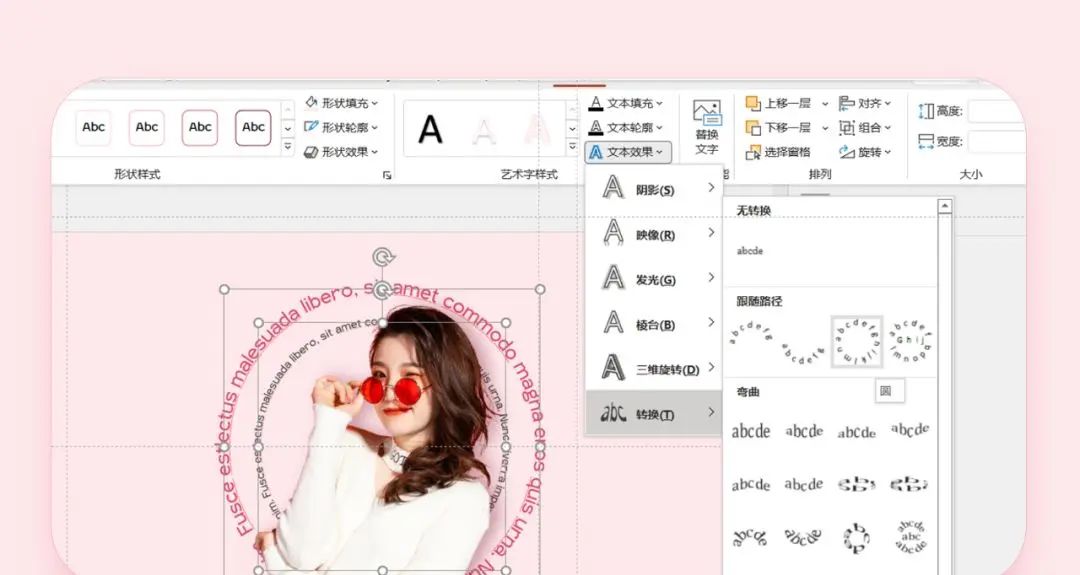Select the faded pink A WordArt style
The height and width of the screenshot is (575, 1080).
click(x=537, y=129)
